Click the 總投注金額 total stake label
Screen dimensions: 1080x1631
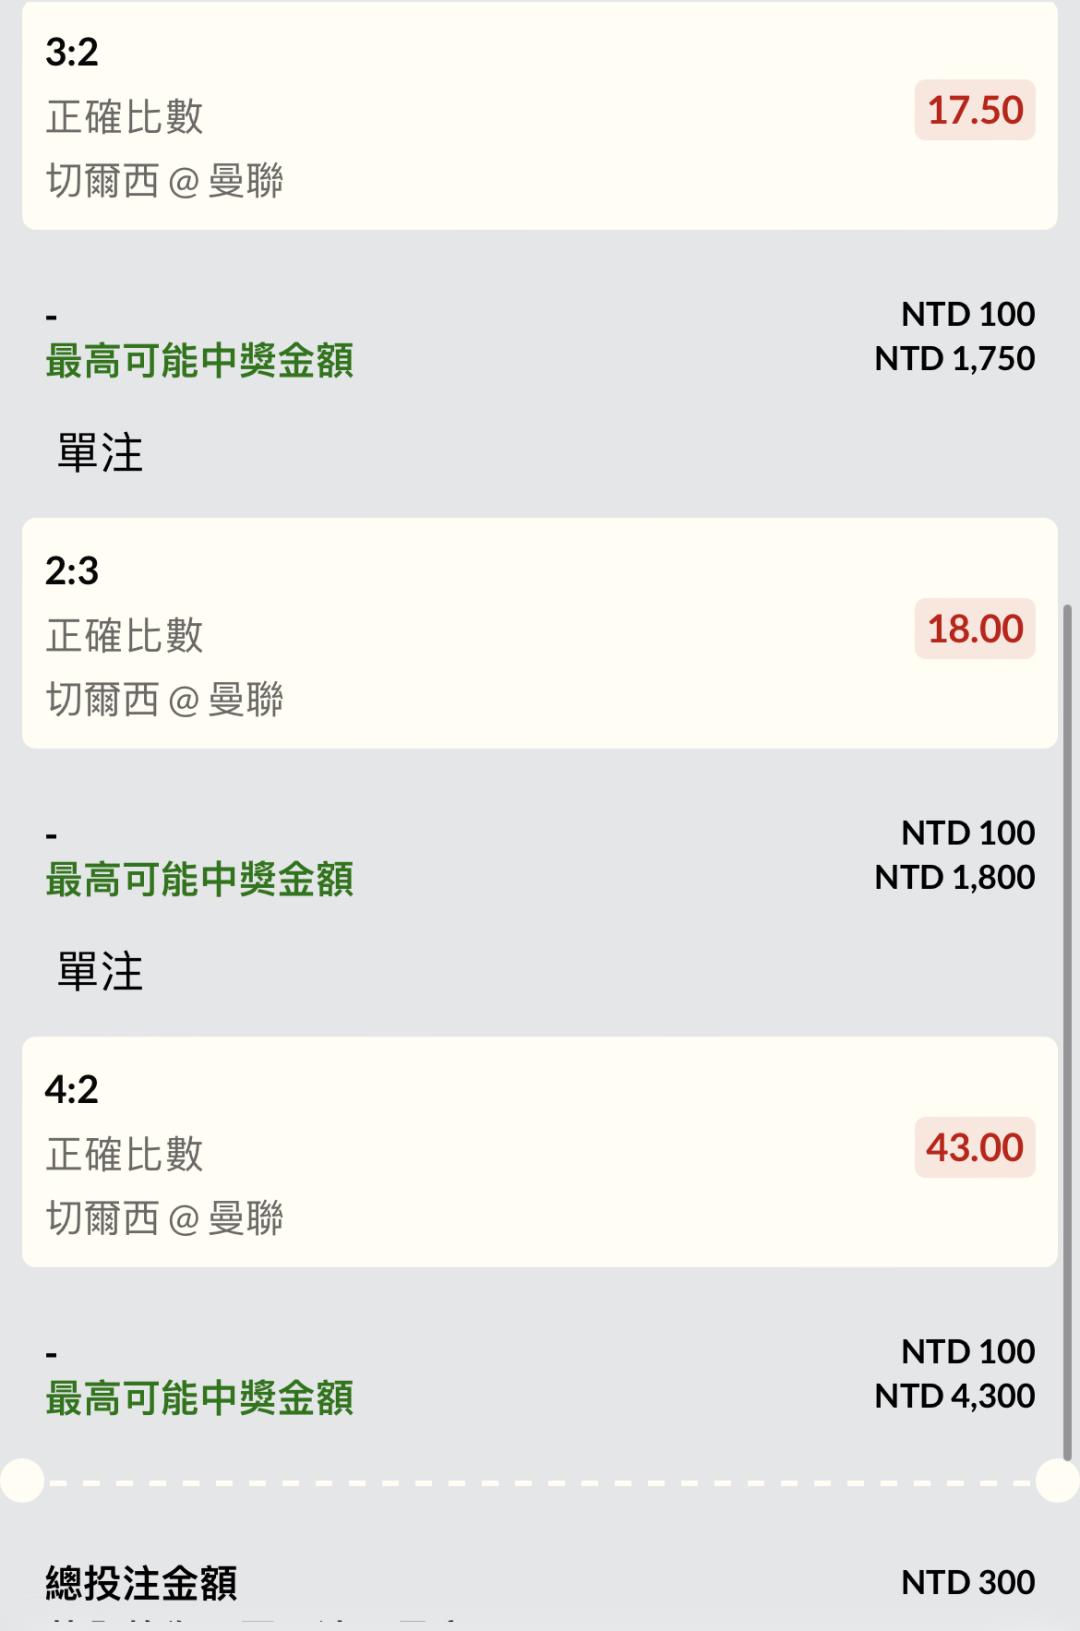[x=141, y=1583]
